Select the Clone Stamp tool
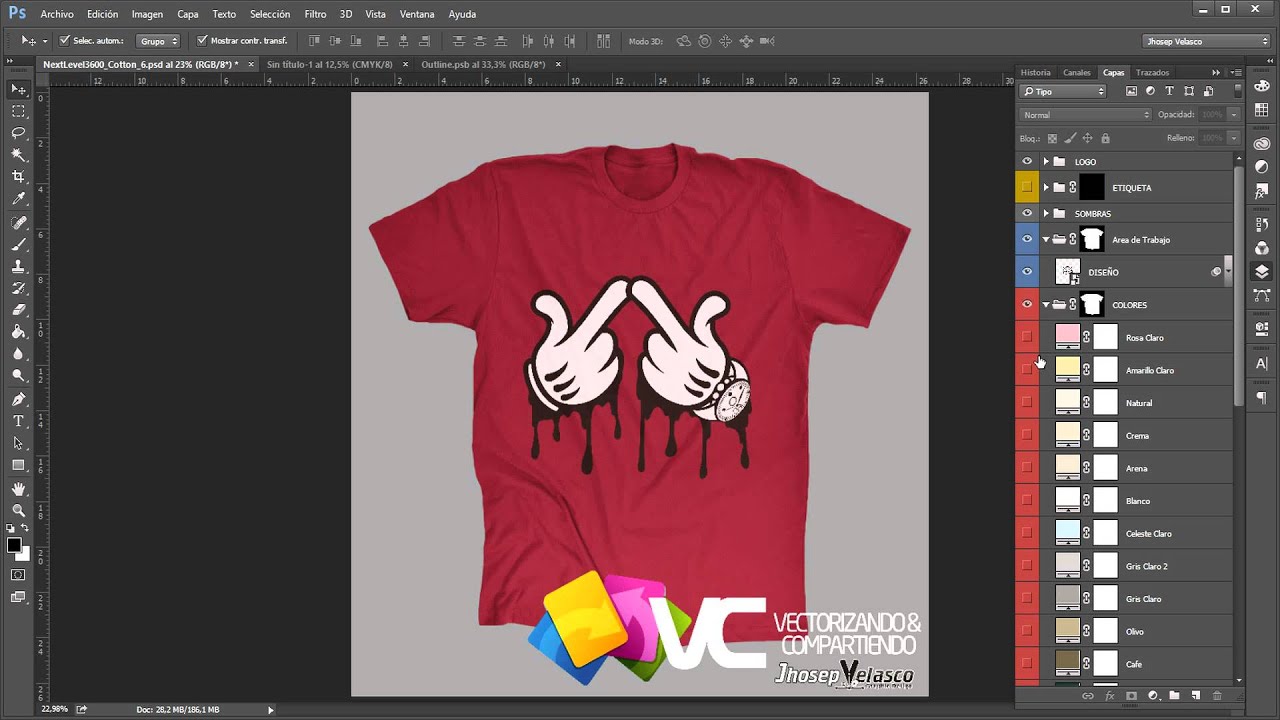 tap(18, 266)
